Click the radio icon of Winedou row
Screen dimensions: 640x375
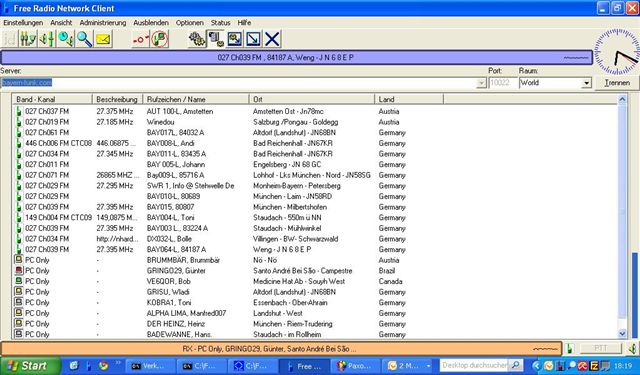point(19,122)
